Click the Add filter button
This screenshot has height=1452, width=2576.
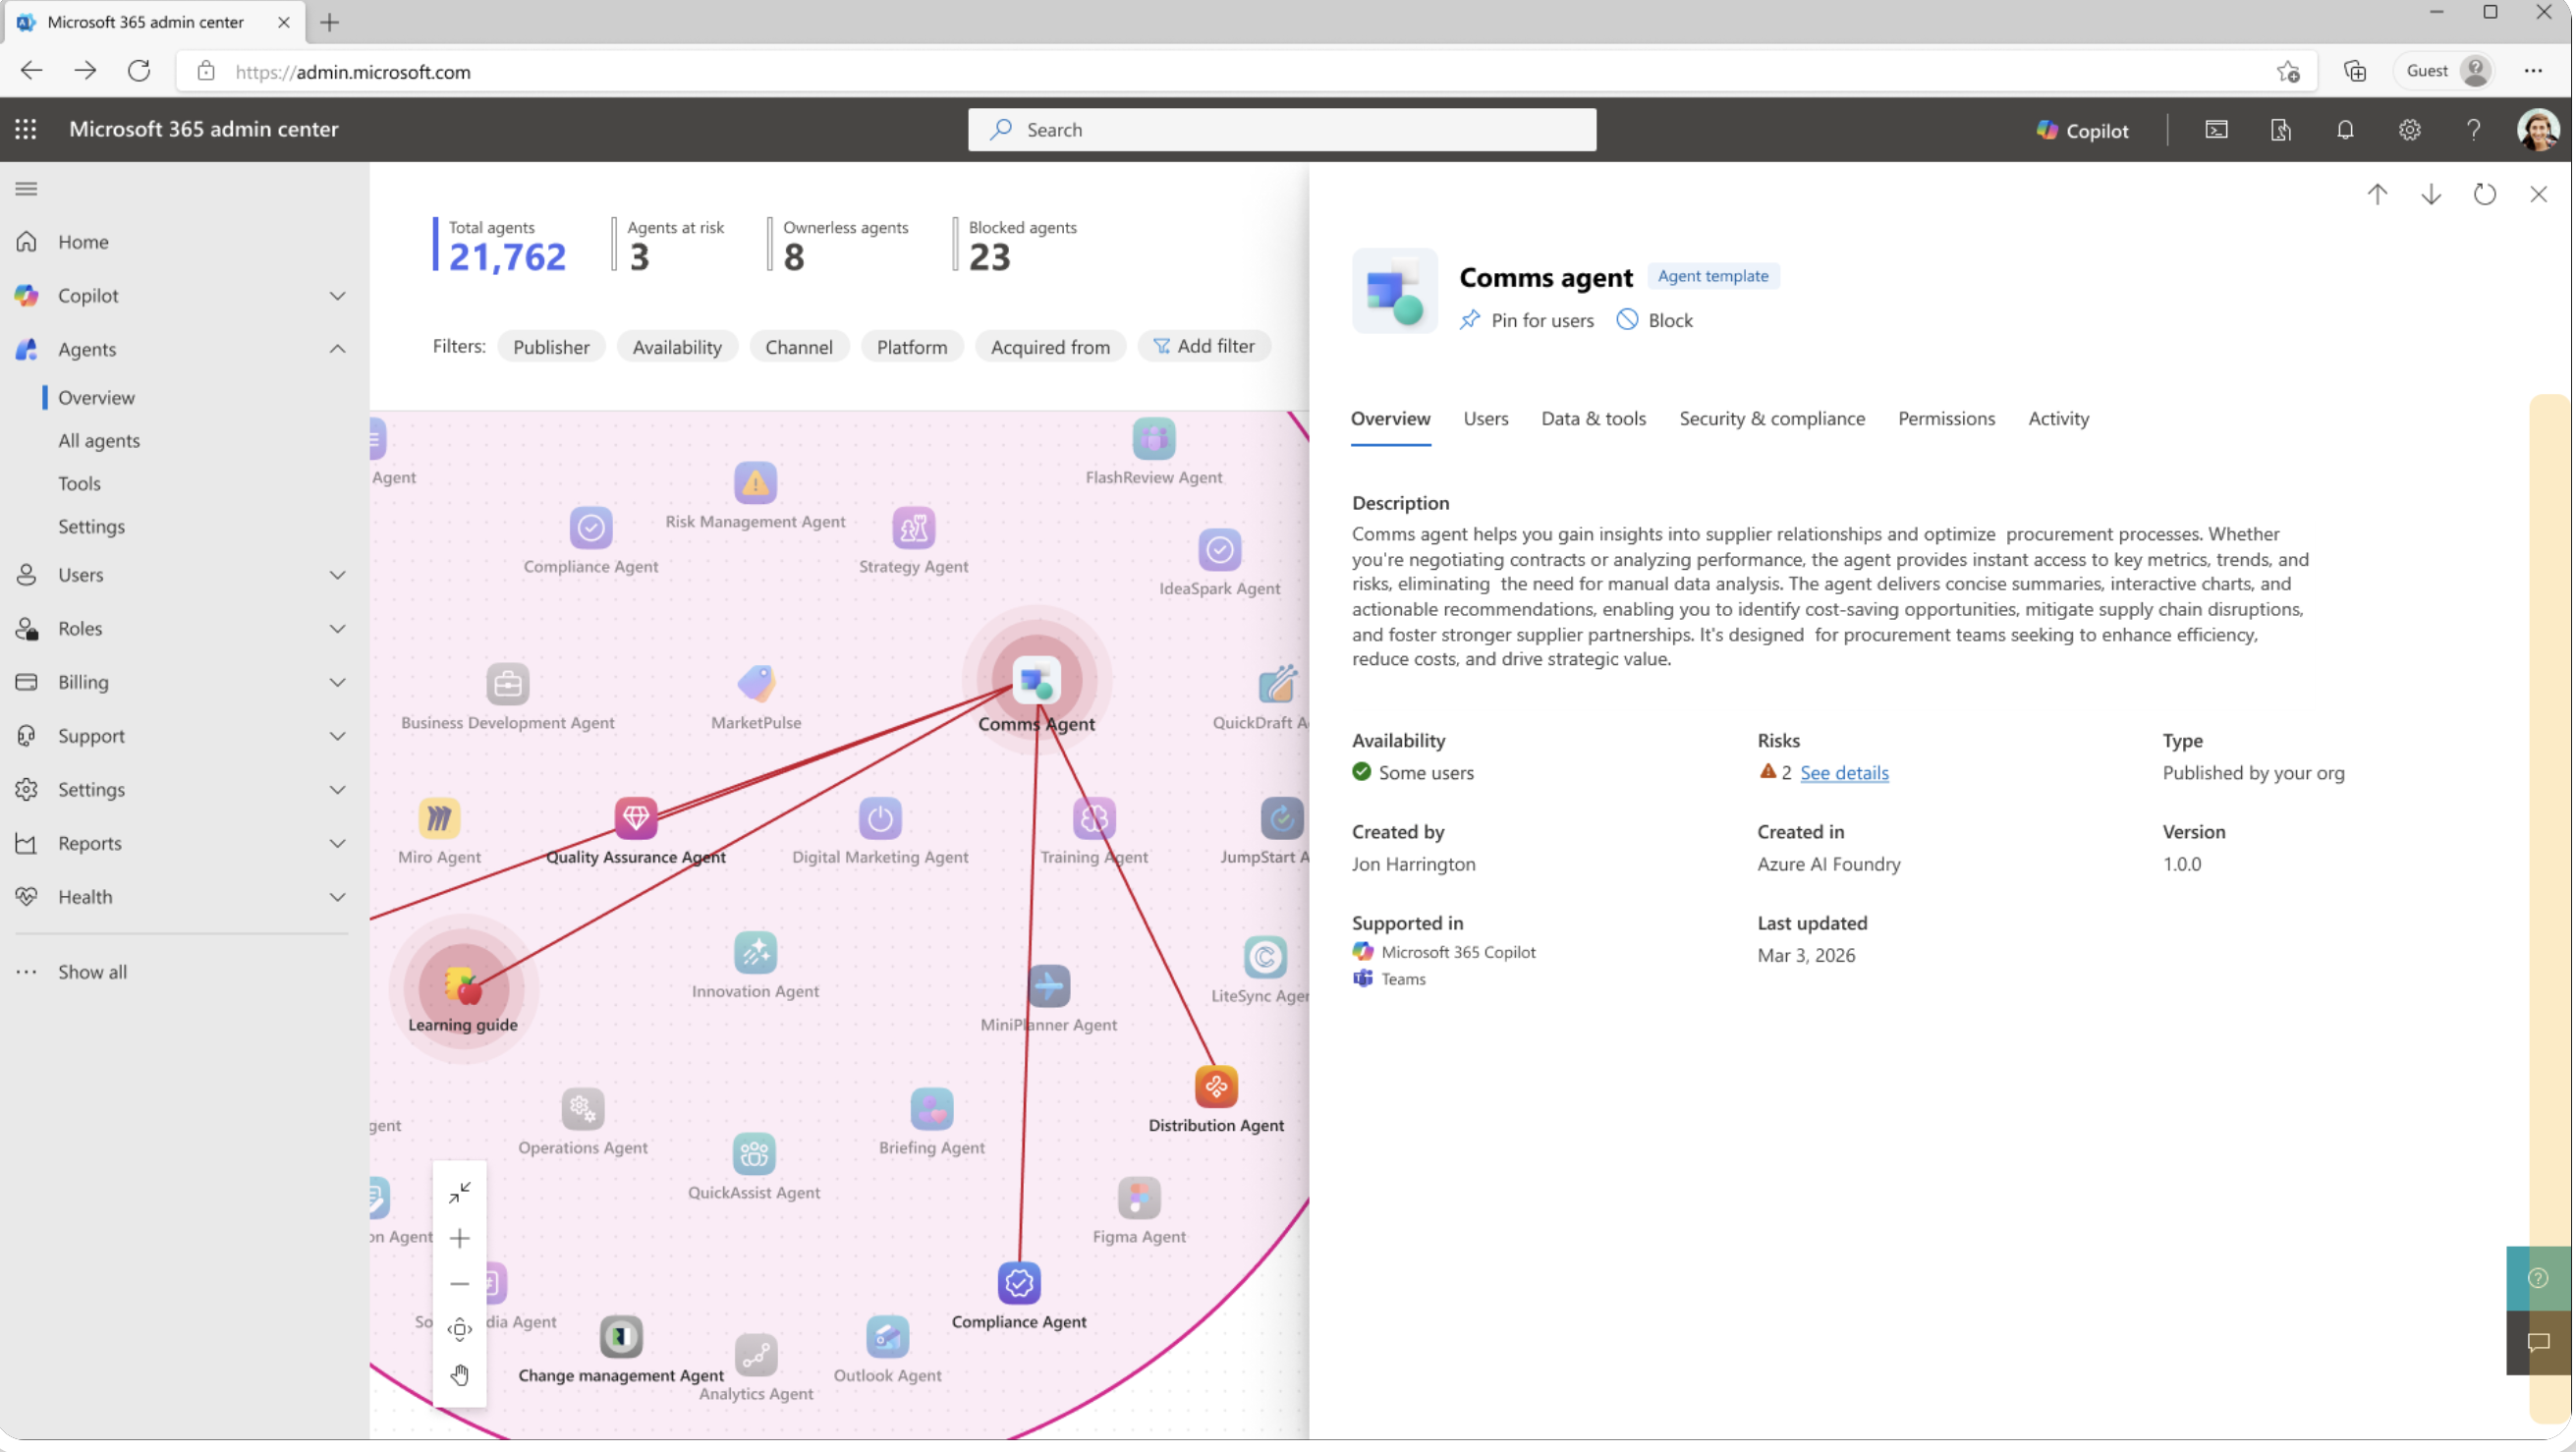click(1204, 346)
